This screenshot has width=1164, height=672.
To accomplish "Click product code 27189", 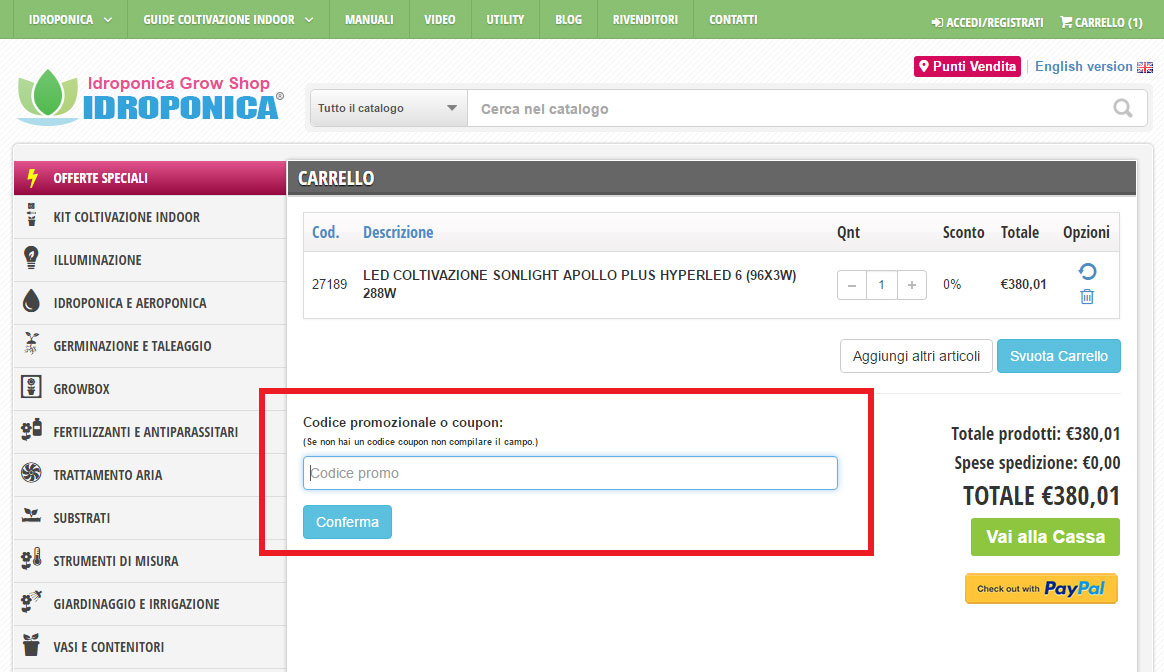I will (x=330, y=284).
